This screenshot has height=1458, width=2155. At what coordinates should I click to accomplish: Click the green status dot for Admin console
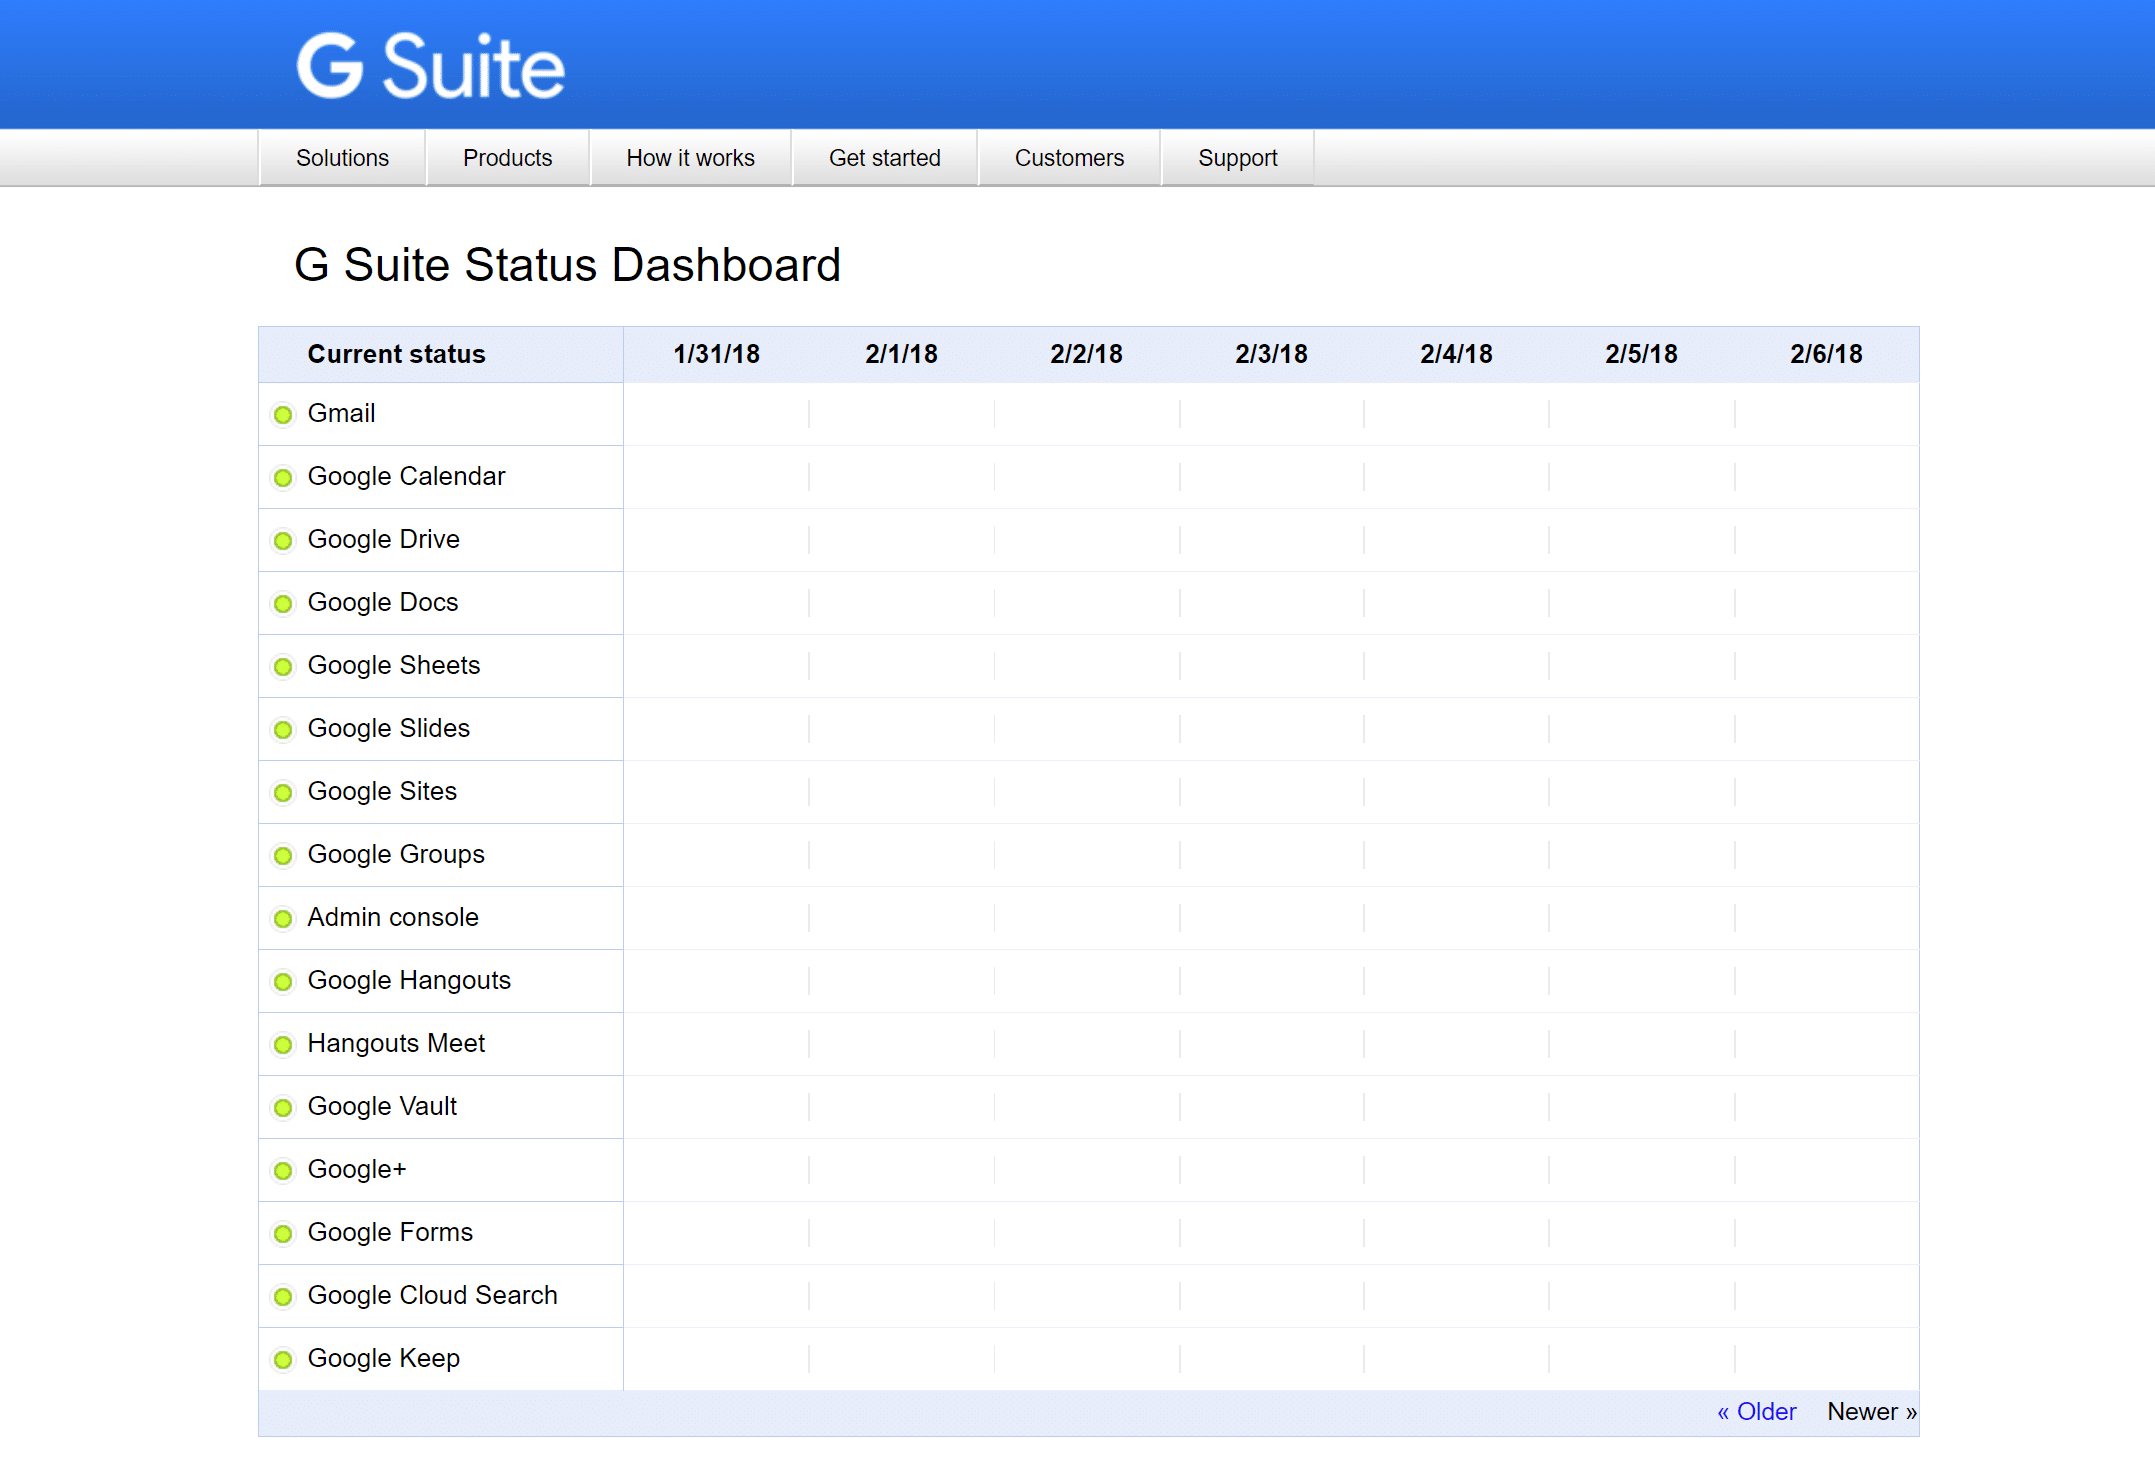click(x=284, y=918)
